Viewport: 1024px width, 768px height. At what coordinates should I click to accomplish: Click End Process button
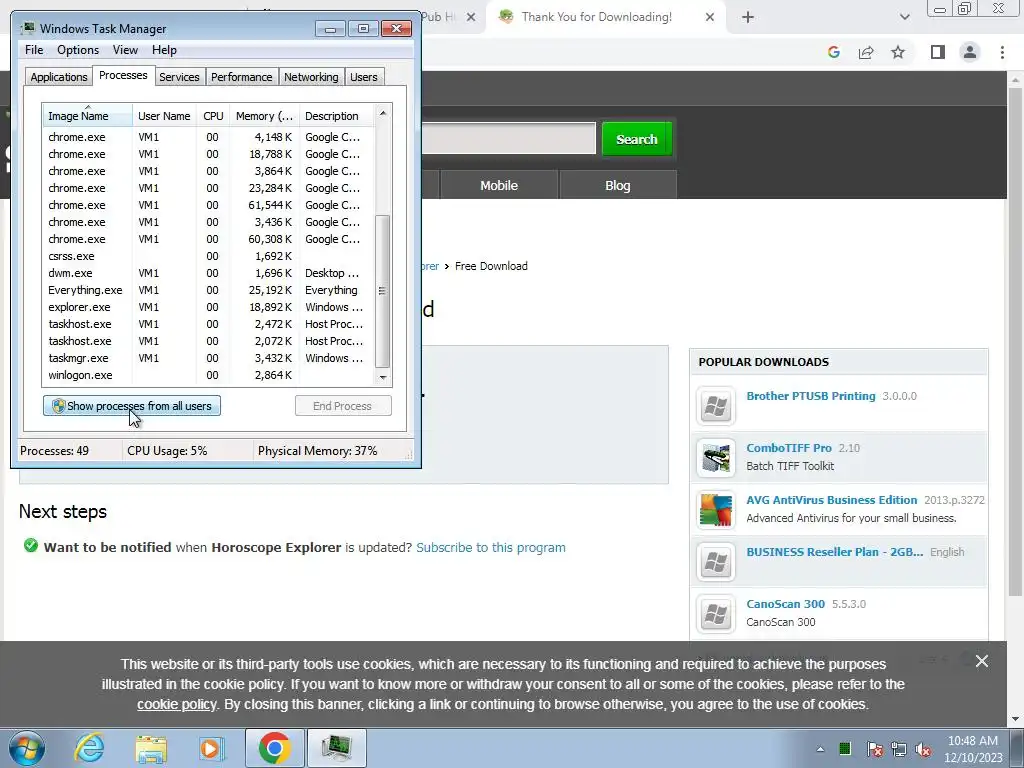(343, 406)
